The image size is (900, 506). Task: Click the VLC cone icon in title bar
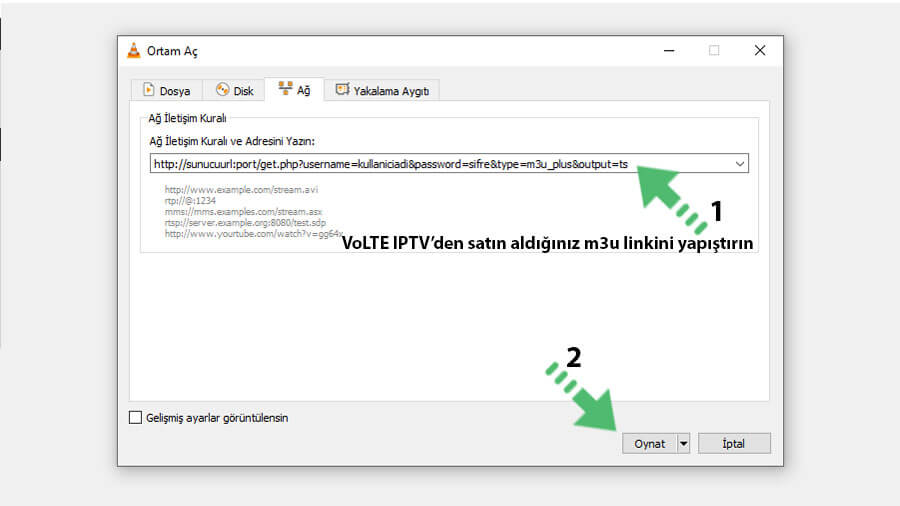pyautogui.click(x=134, y=50)
